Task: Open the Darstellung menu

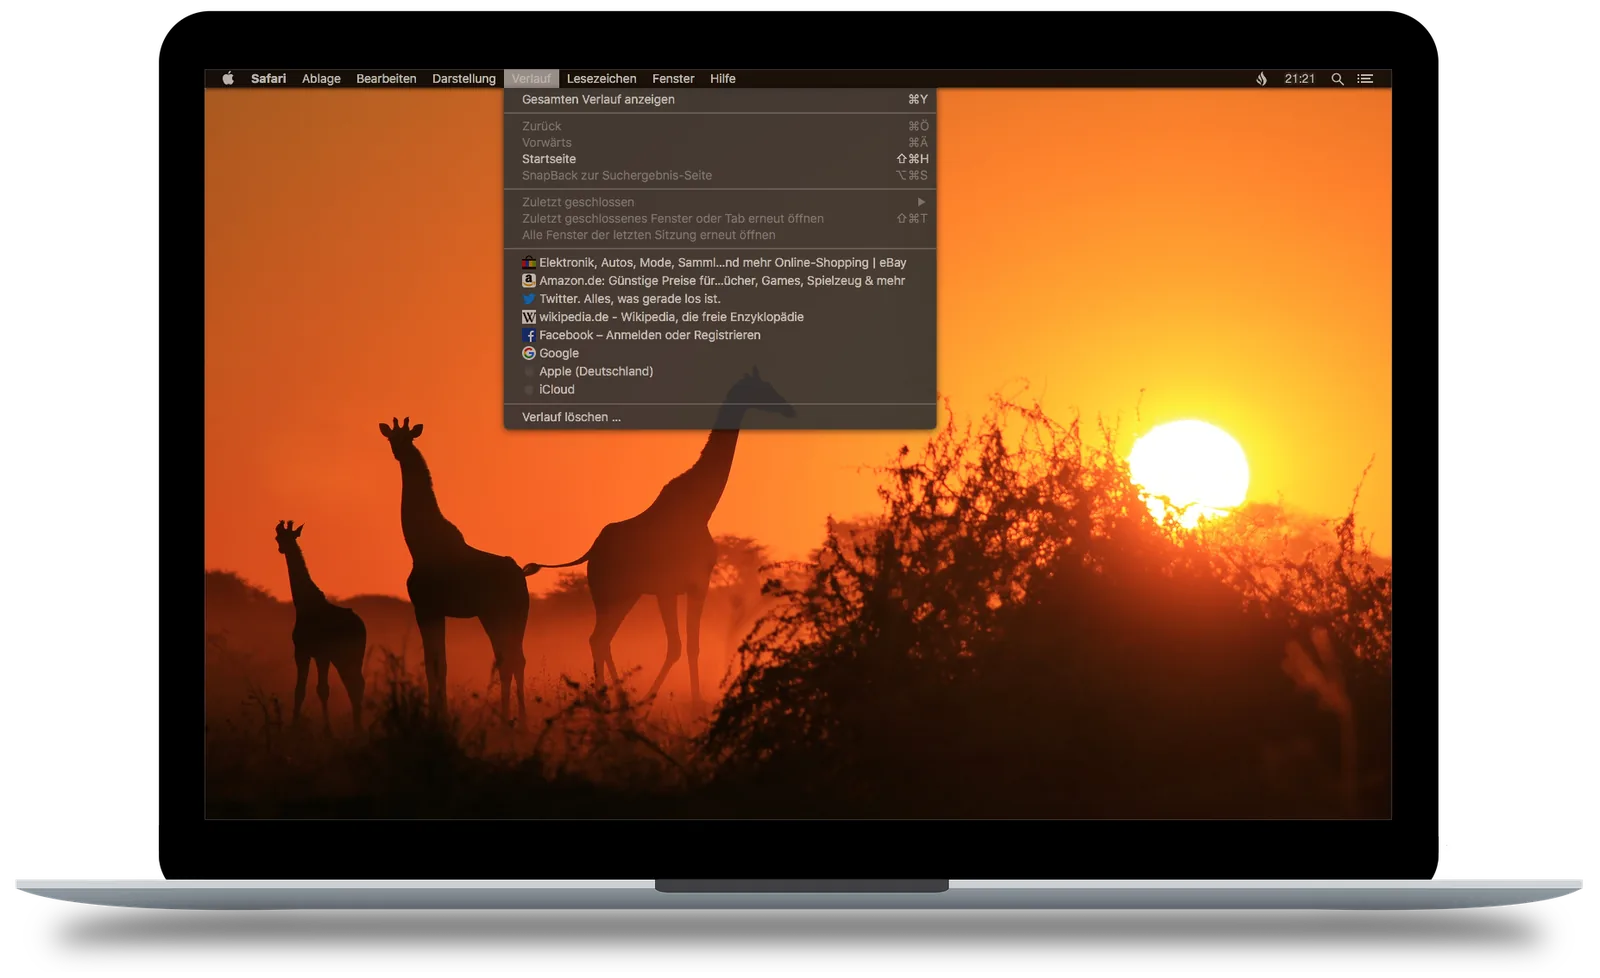Action: click(x=463, y=78)
